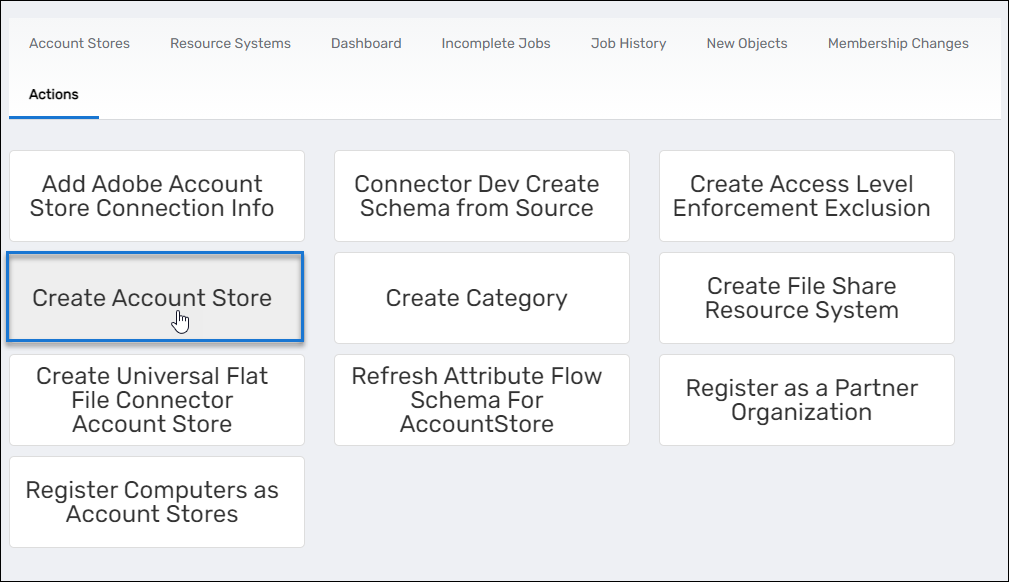Viewport: 1009px width, 582px height.
Task: Select the blue-underlined tab in the navigation
Action: (54, 94)
